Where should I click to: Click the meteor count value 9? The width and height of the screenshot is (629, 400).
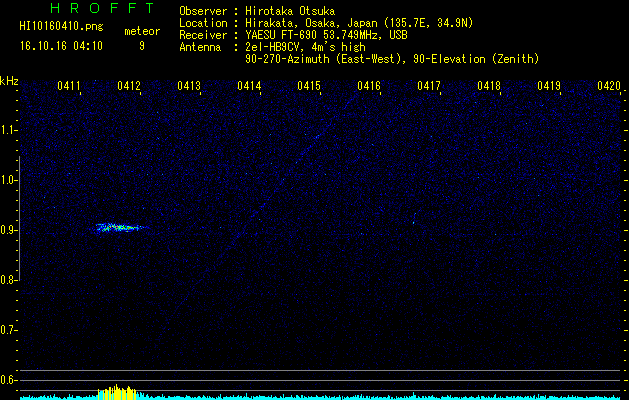tap(142, 46)
